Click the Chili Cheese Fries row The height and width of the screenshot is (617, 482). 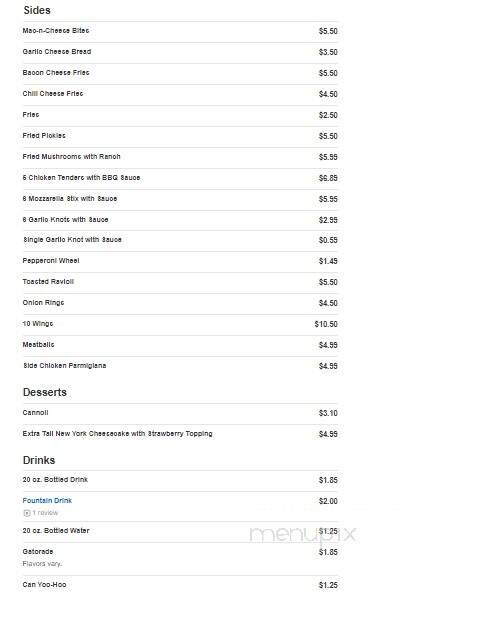[180, 94]
